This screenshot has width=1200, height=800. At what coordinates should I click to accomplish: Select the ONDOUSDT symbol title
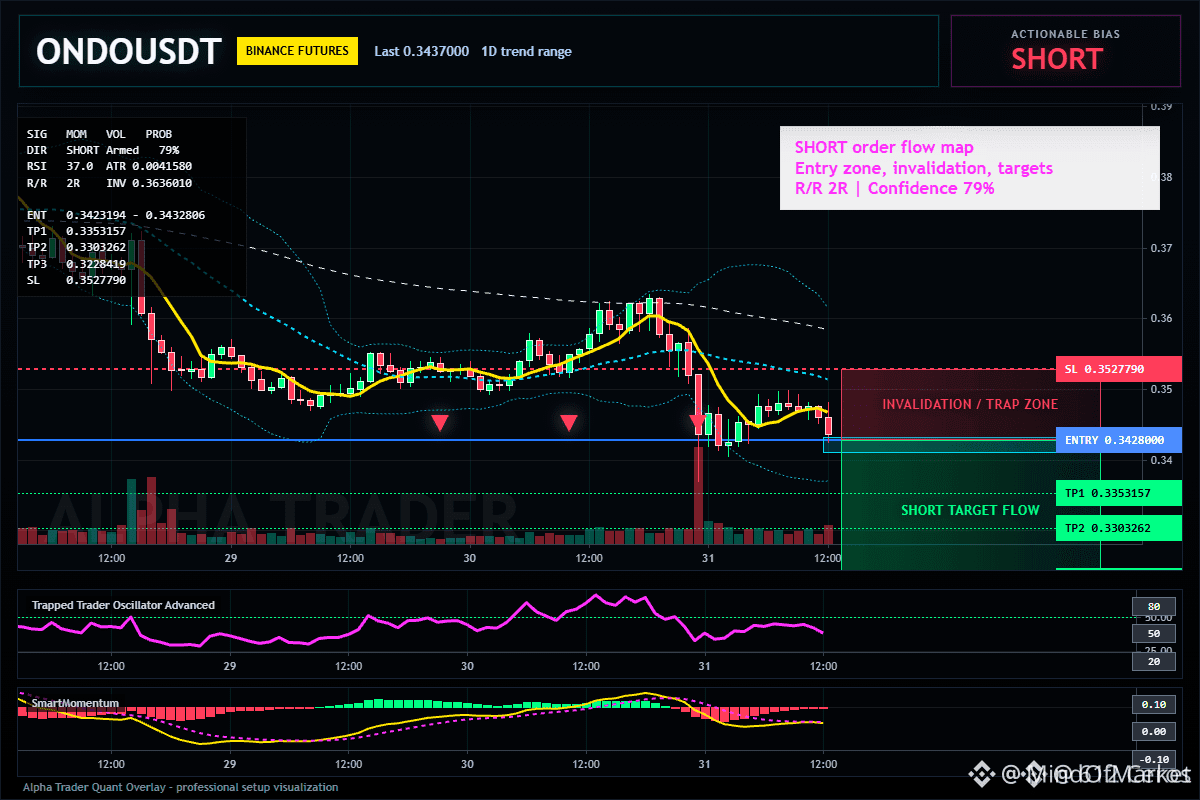coord(128,51)
